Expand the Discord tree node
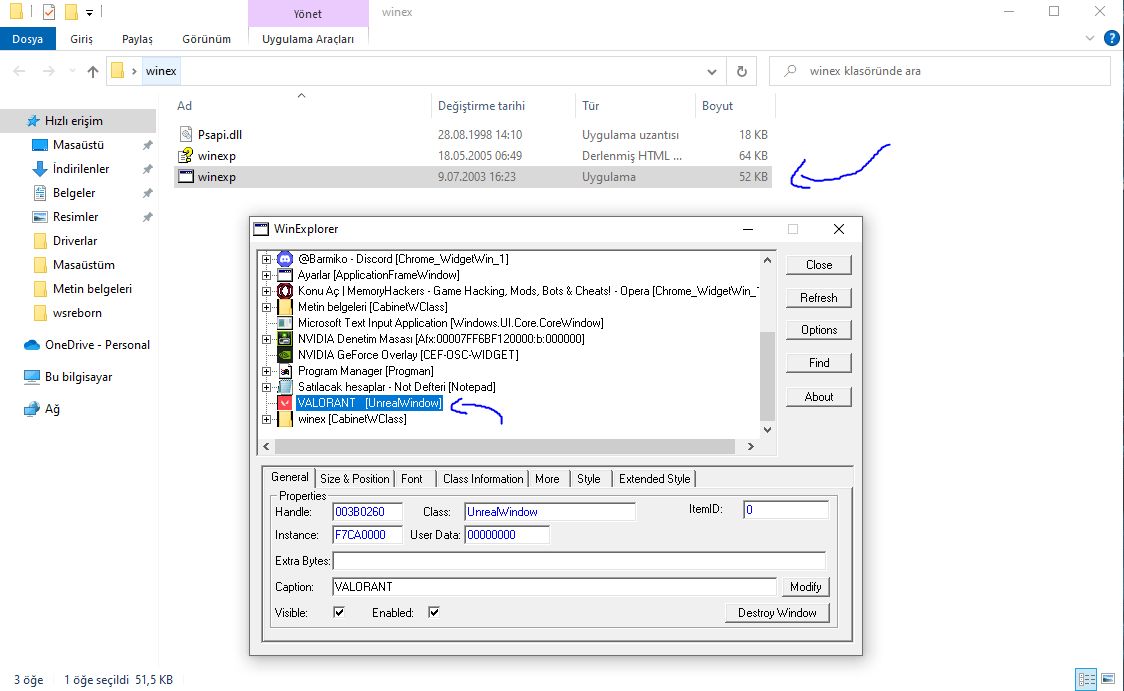This screenshot has height=691, width=1124. tap(266, 259)
